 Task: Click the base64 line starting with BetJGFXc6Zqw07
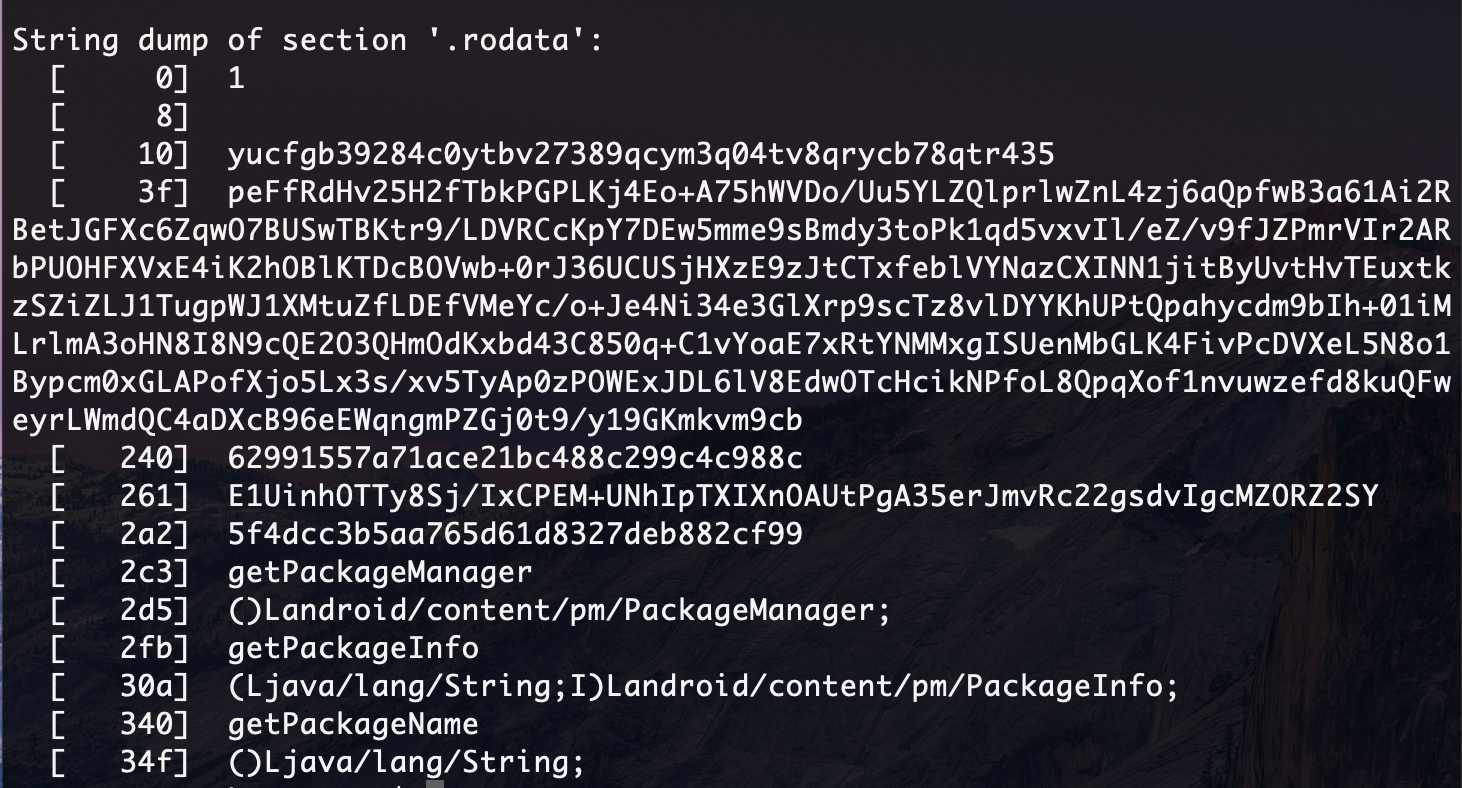point(731,231)
